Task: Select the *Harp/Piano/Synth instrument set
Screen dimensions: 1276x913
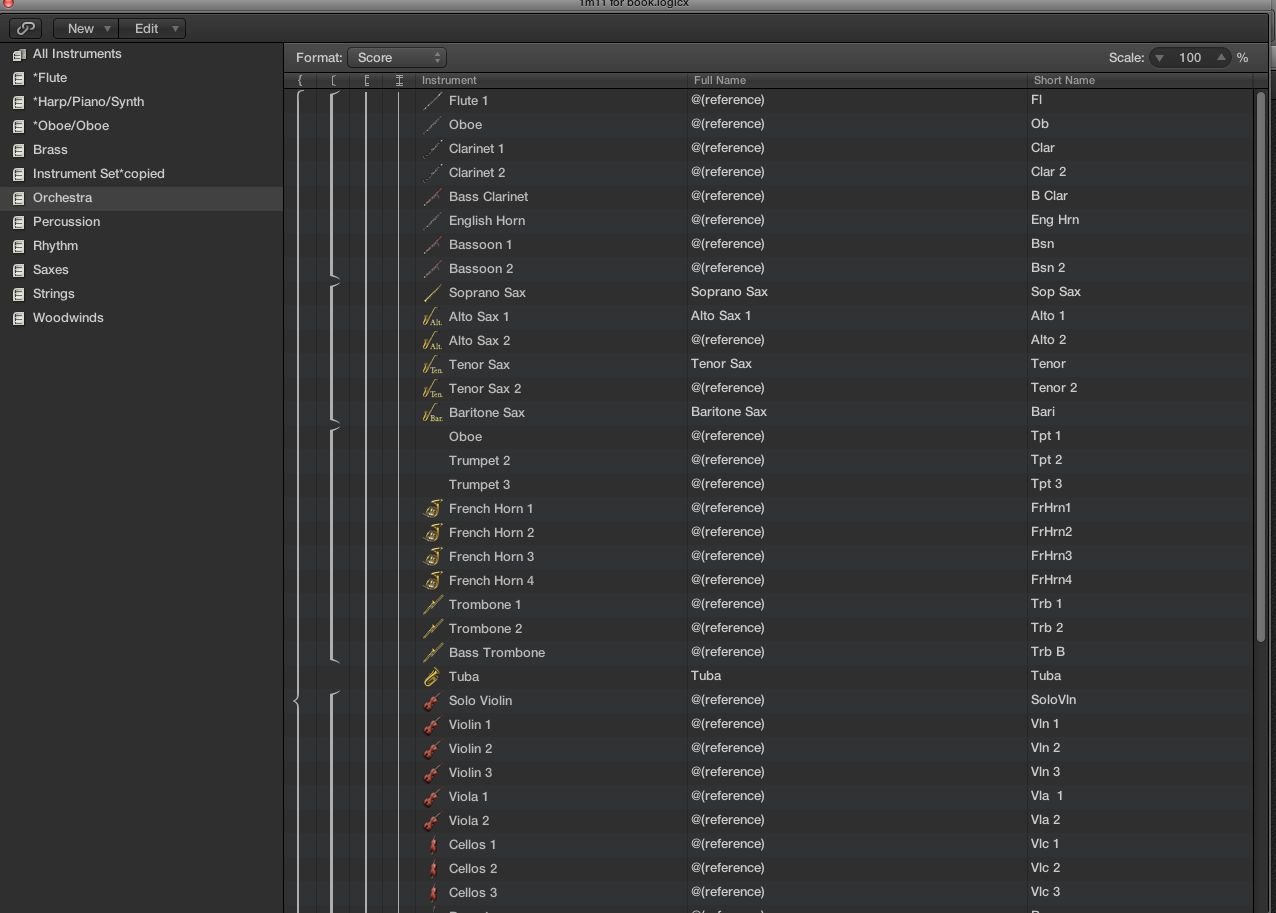Action: [142, 102]
